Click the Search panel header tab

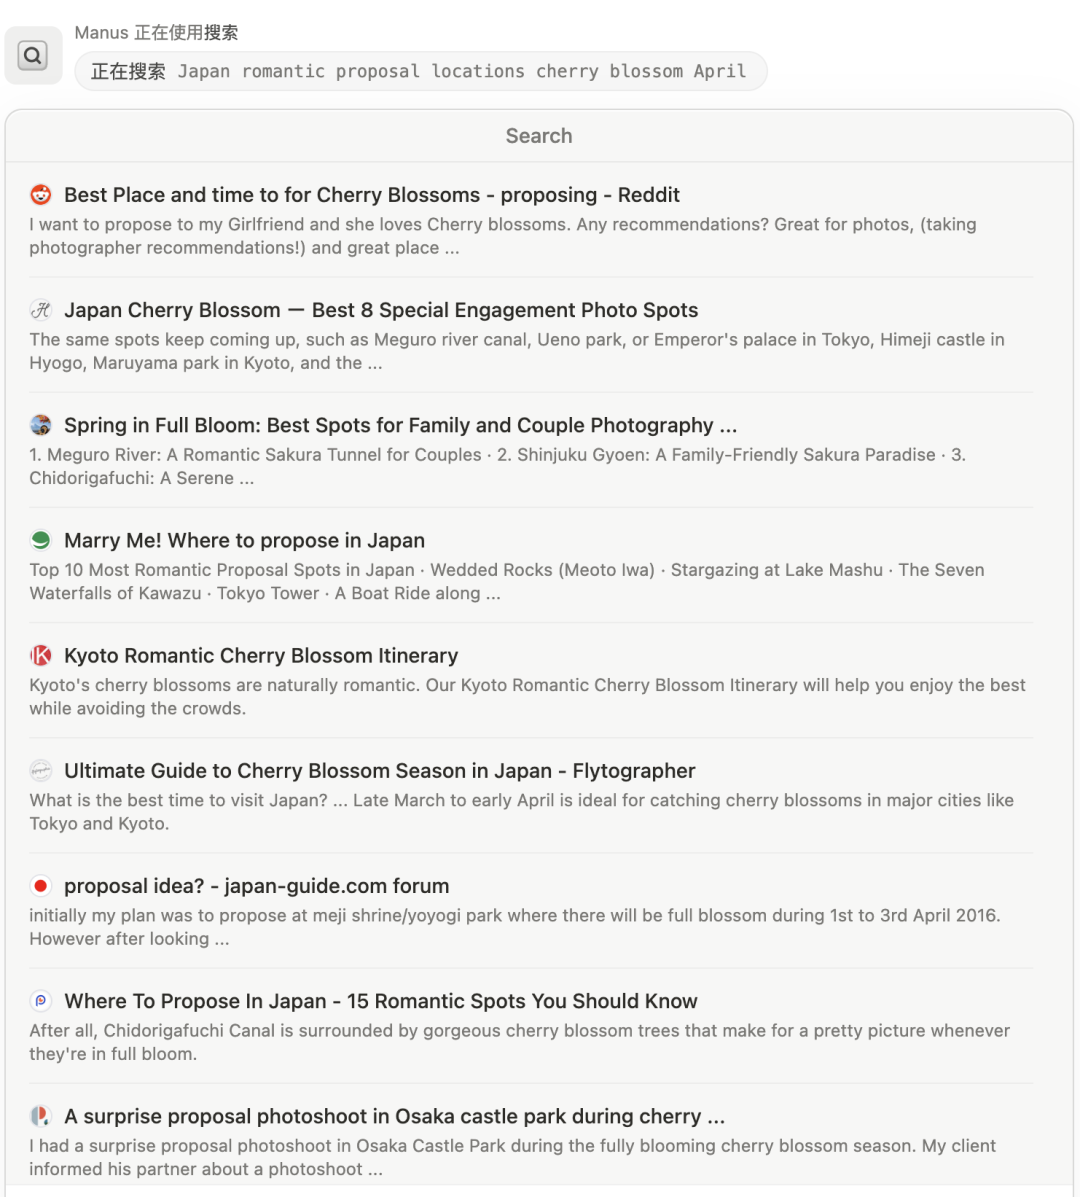click(x=538, y=136)
